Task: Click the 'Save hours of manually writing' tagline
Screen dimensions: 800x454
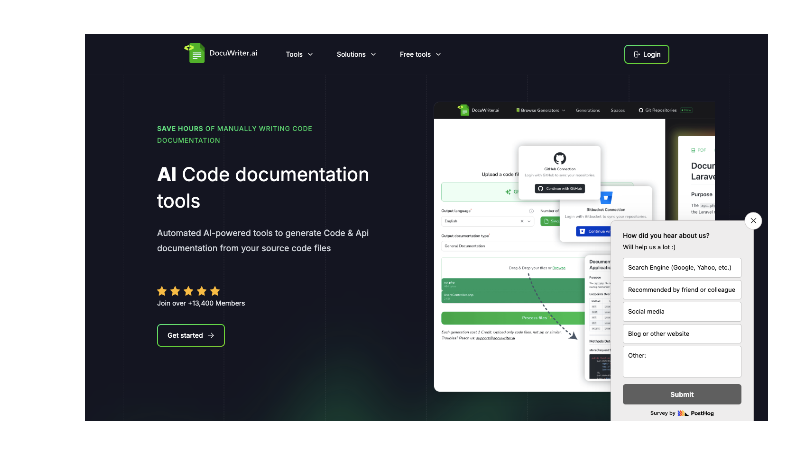Action: 235,135
